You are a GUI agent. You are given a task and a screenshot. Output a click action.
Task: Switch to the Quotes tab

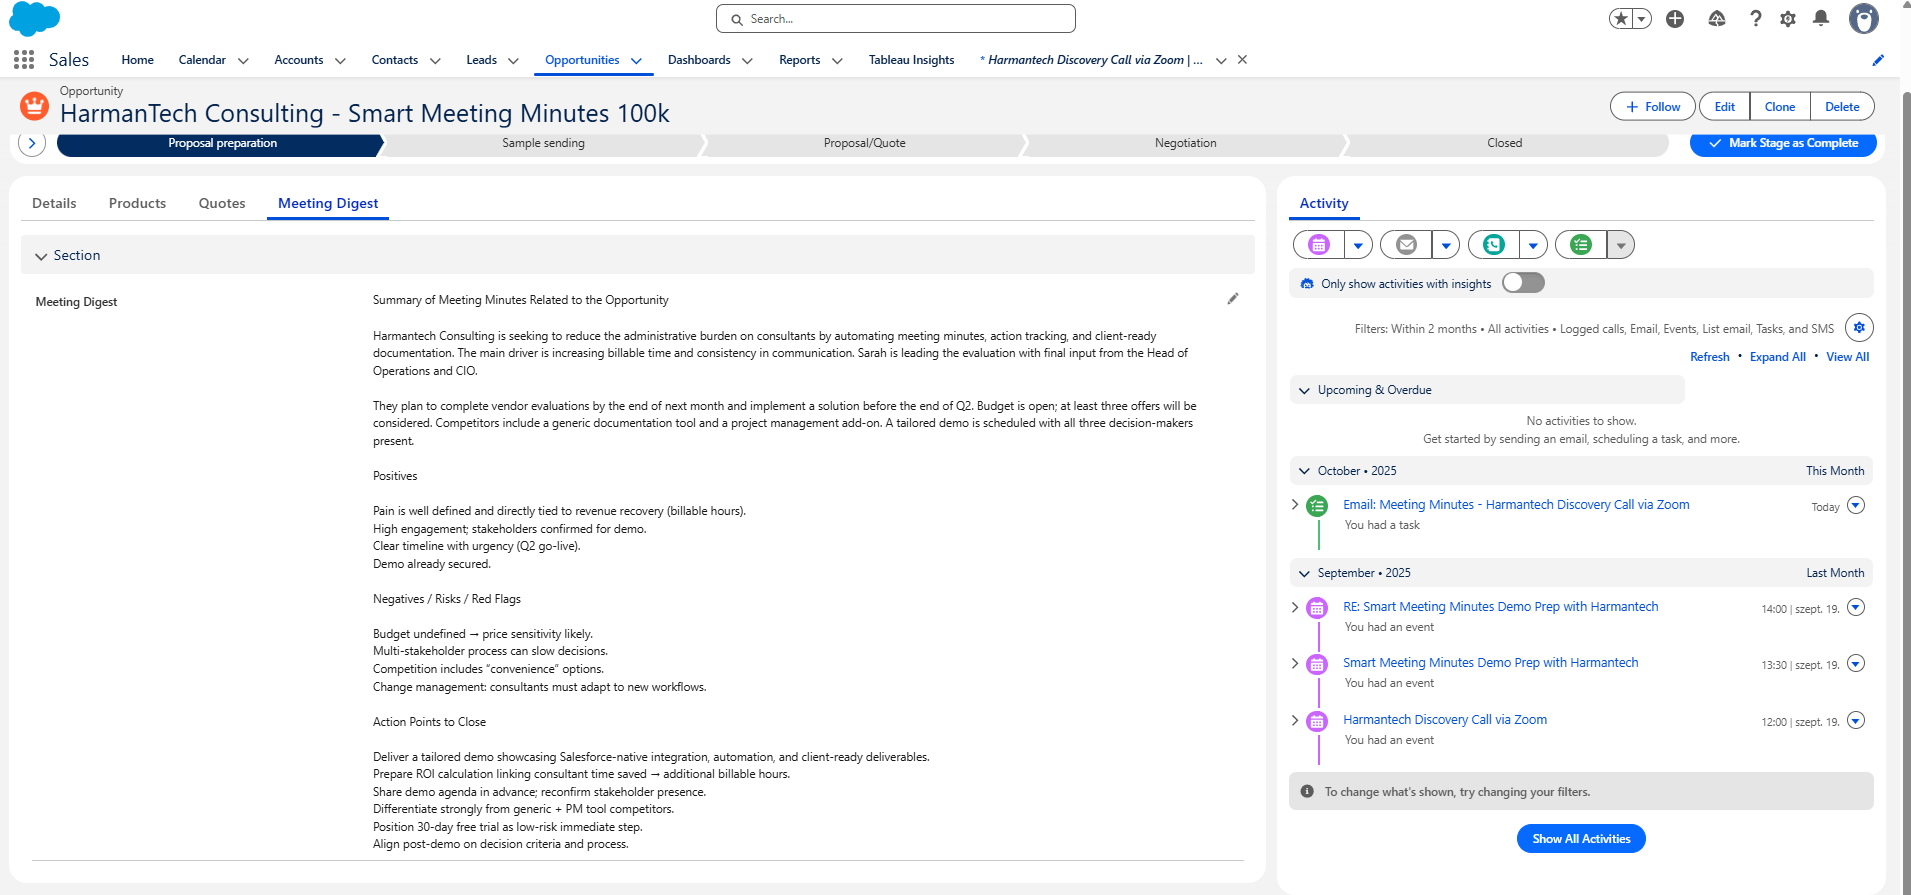[x=222, y=203]
